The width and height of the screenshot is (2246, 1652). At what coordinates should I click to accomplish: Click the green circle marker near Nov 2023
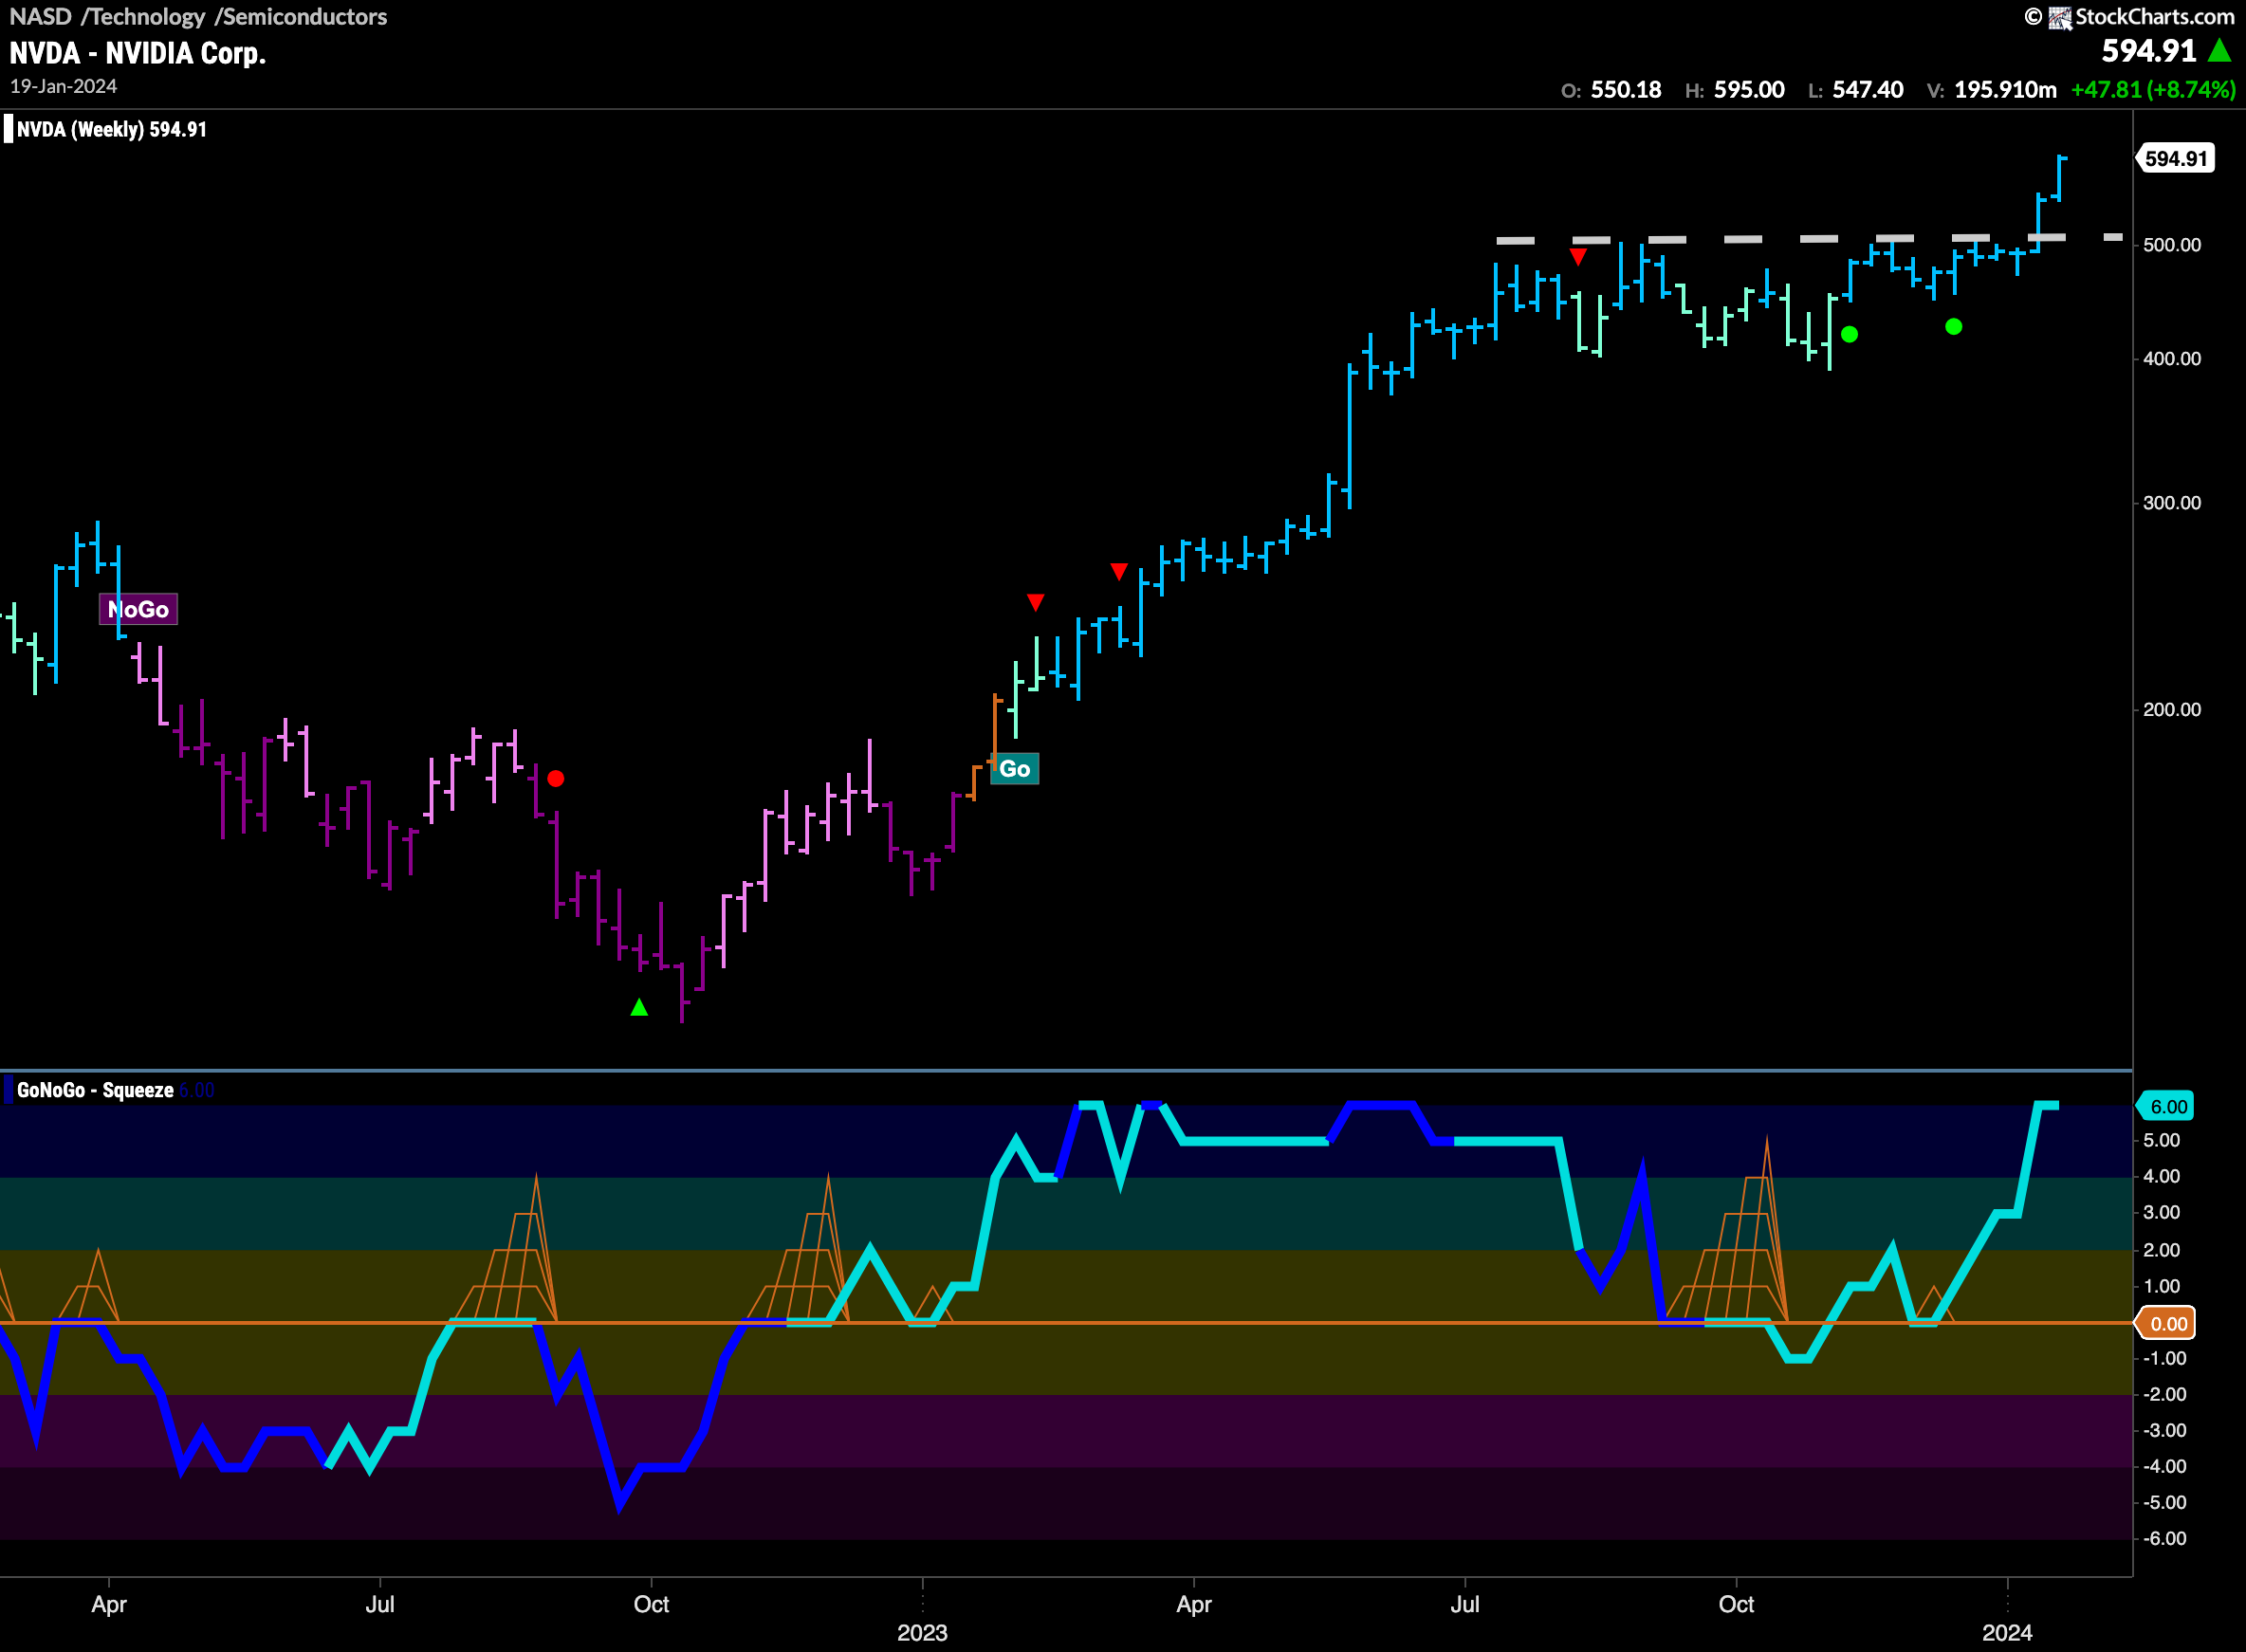[1849, 334]
